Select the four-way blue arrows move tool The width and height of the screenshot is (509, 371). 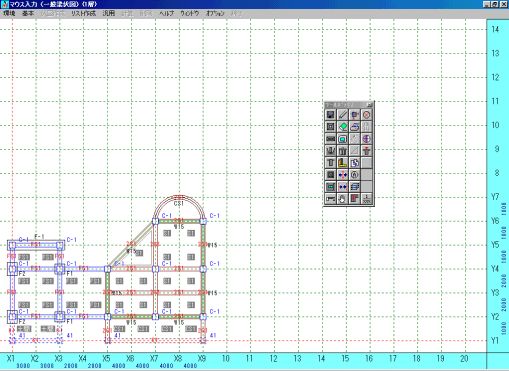pyautogui.click(x=342, y=175)
